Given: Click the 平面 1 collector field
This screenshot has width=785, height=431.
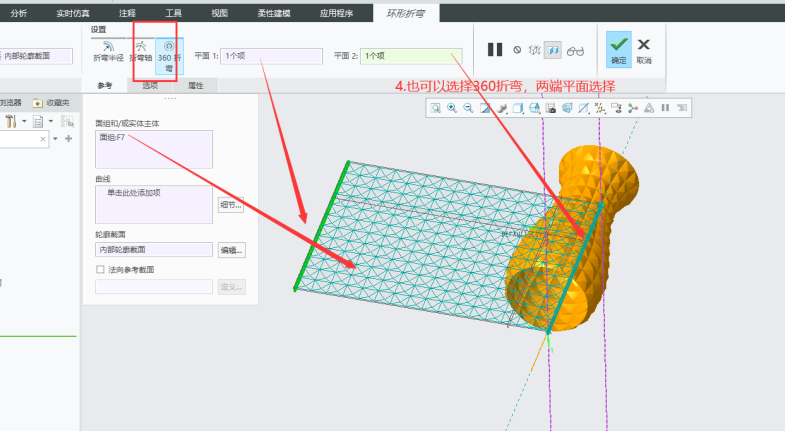Looking at the screenshot, I should 271,56.
